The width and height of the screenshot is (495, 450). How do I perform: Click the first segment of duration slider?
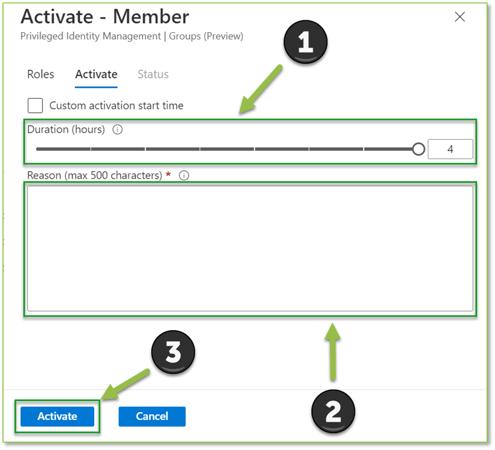coord(63,149)
